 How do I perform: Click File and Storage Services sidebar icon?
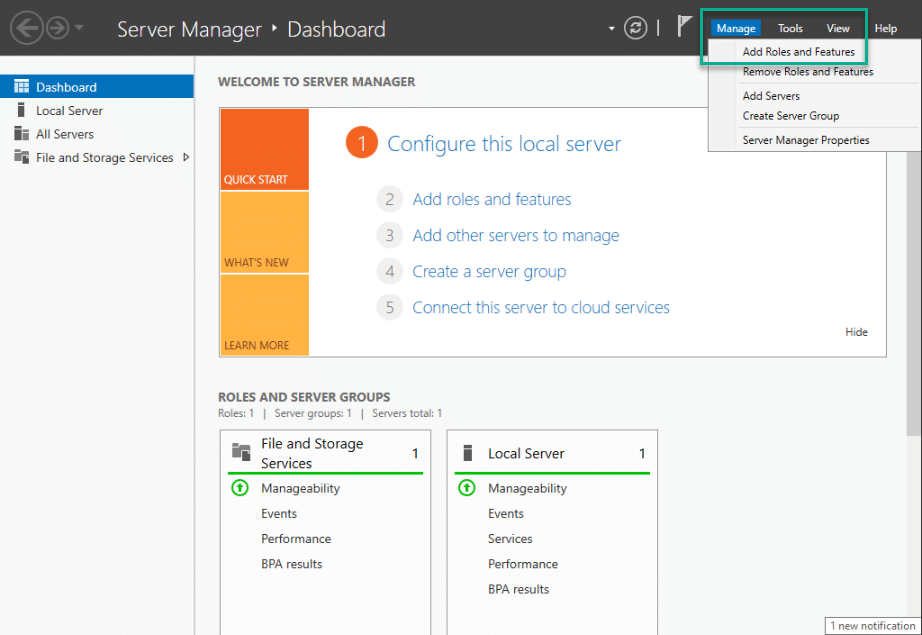[x=21, y=157]
